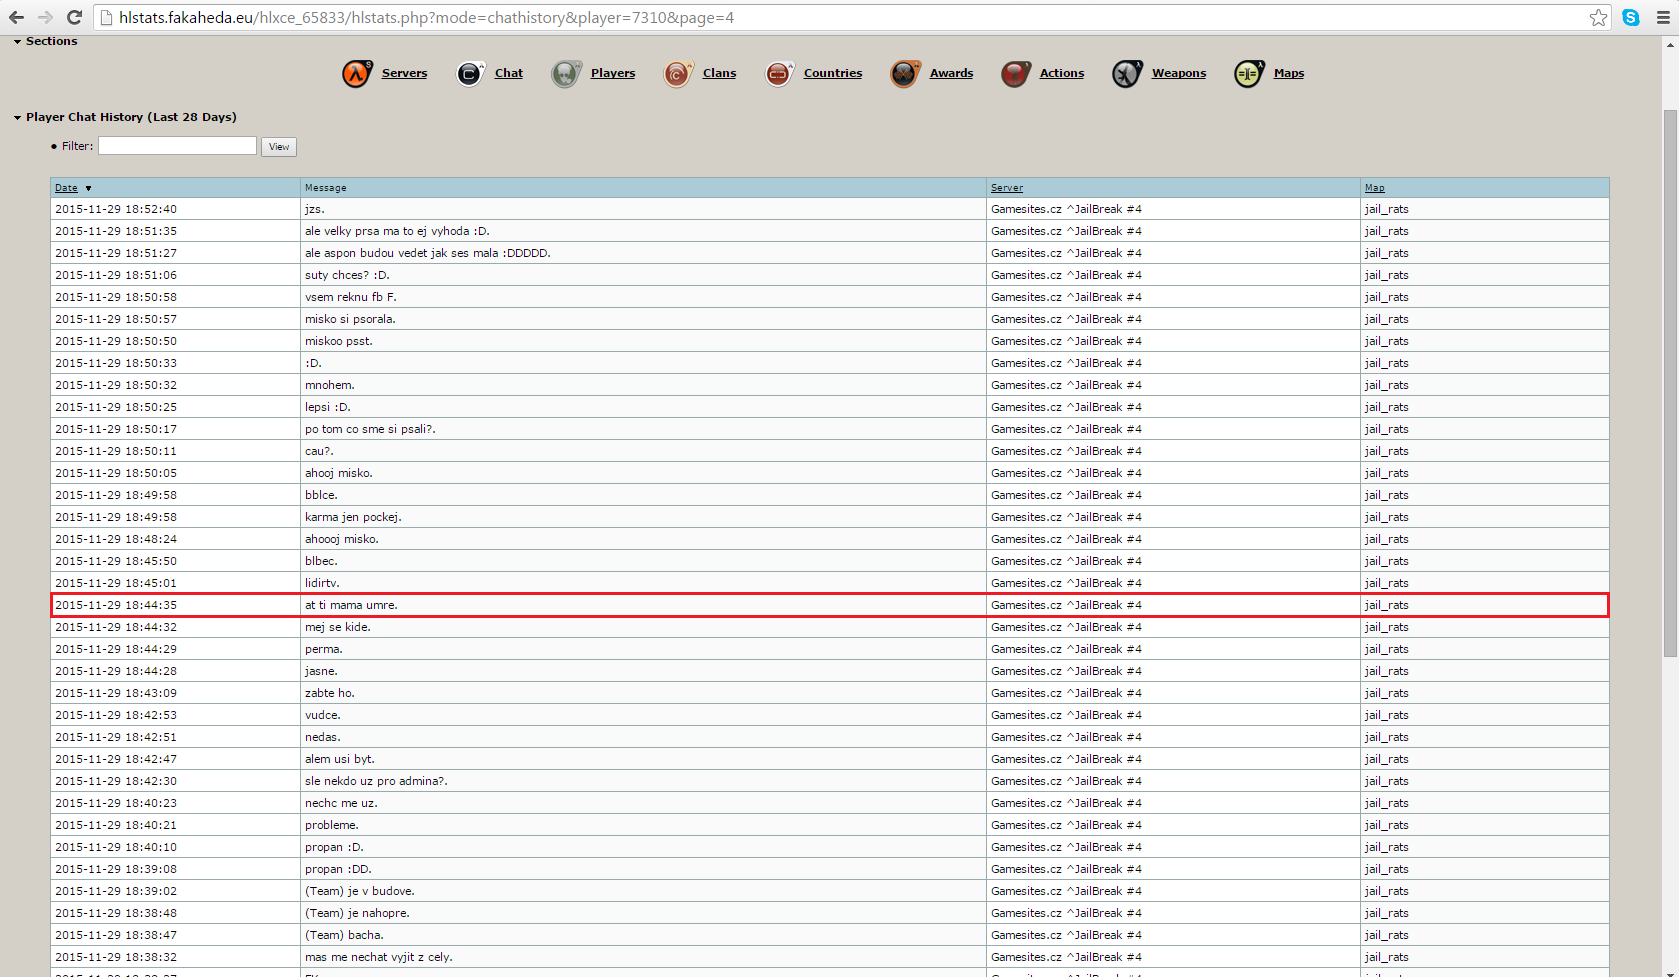Open server link in '(Team) bacha.' row
Screen dimensions: 1679x977
point(1066,935)
